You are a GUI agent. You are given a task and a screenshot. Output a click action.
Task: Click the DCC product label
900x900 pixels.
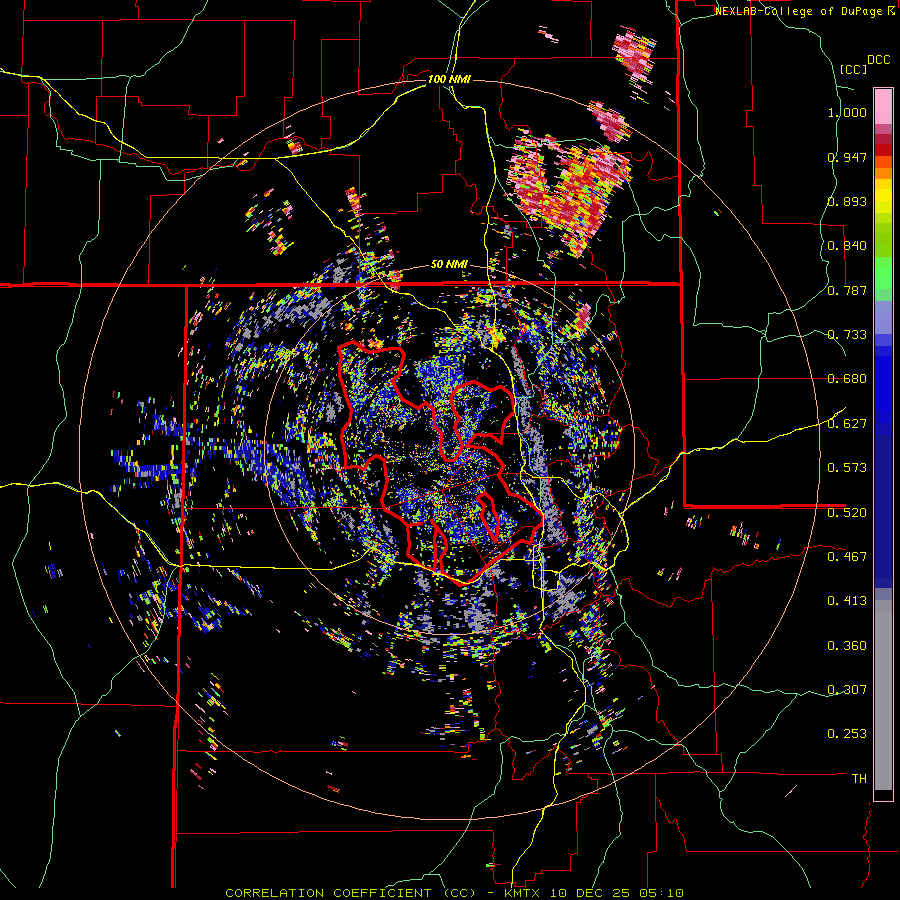click(x=878, y=60)
